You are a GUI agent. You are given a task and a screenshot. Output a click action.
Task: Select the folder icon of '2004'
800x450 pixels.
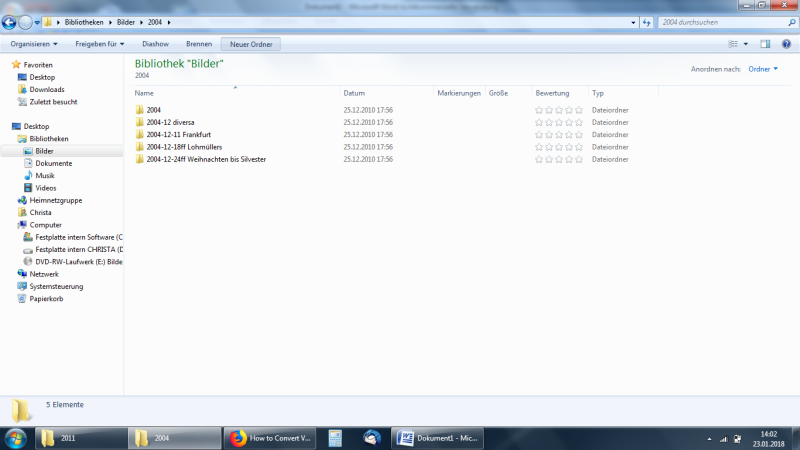click(139, 110)
